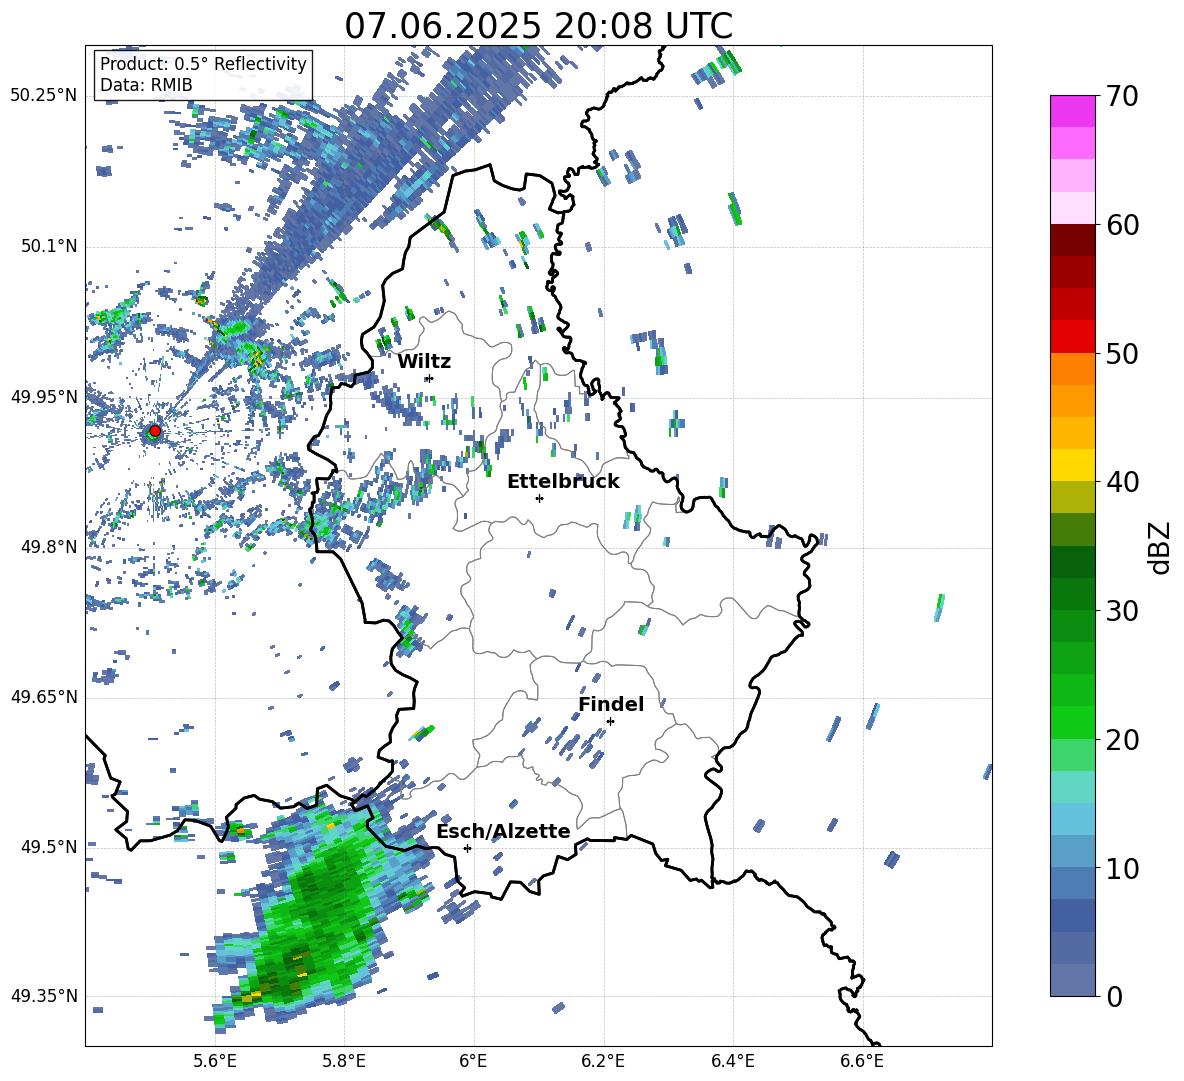Click the title 07.06.2025 20:08 UTC

tap(538, 26)
